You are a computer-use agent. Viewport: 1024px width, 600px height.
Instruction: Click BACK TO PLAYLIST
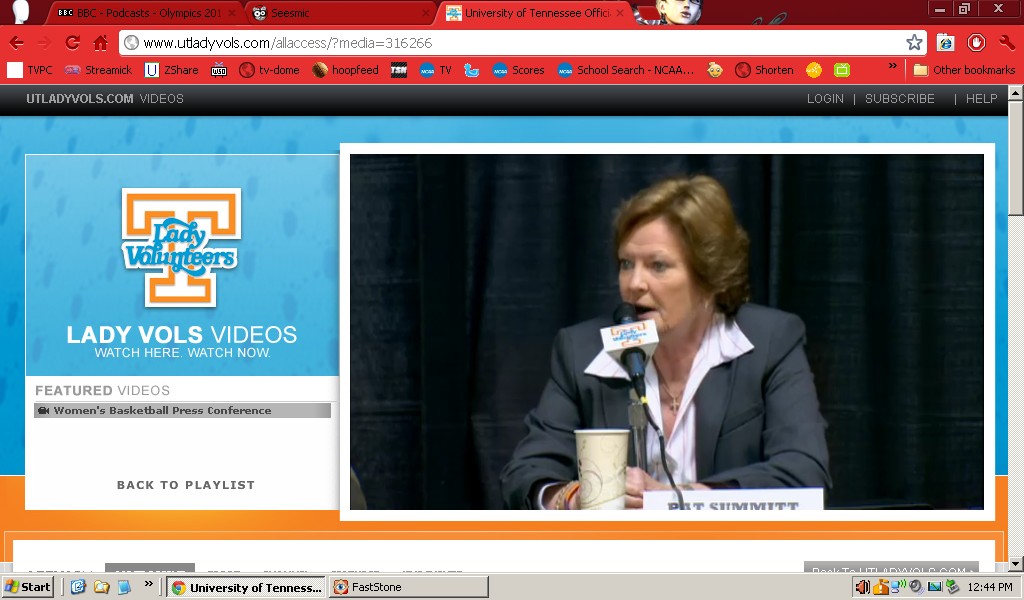[x=185, y=484]
